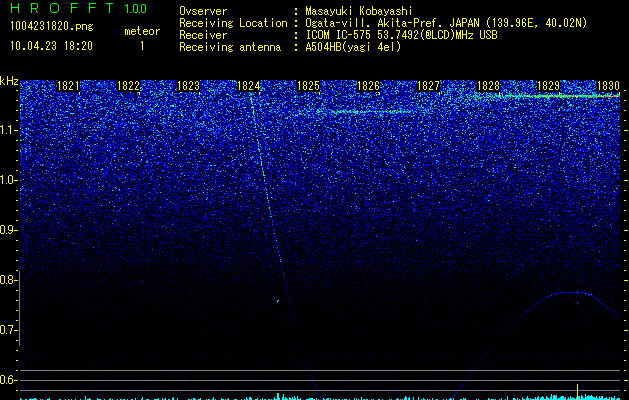
Task: Click the 0.6 kHz axis label
Action: click(9, 380)
